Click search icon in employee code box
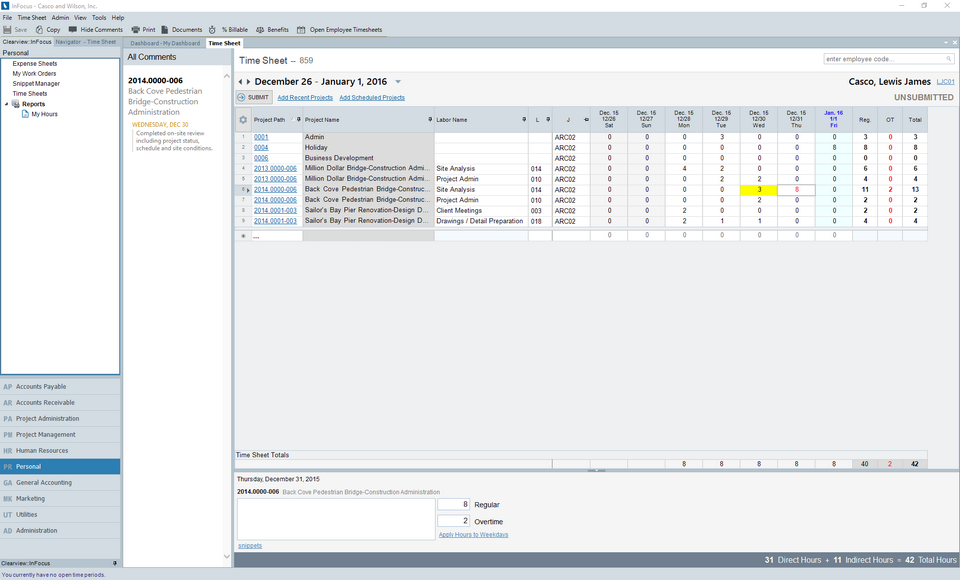This screenshot has height=580, width=960. pos(949,59)
